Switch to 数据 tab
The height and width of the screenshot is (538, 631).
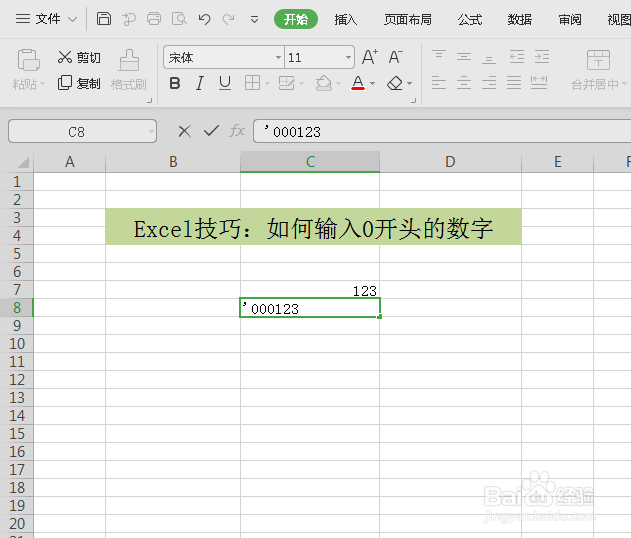520,19
